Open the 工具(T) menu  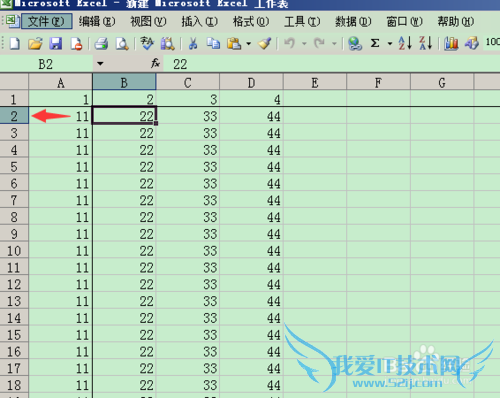tap(302, 22)
